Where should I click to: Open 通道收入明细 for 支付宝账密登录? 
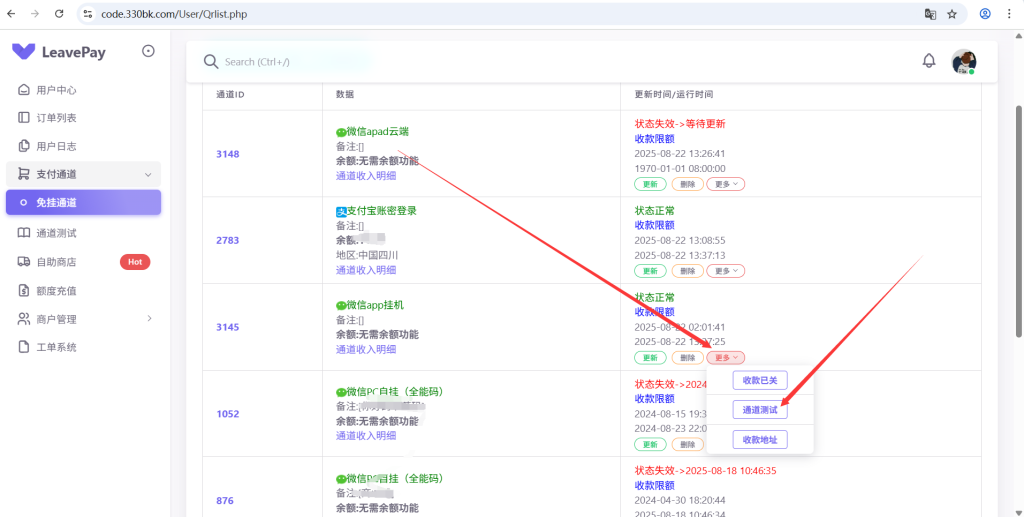click(x=366, y=270)
